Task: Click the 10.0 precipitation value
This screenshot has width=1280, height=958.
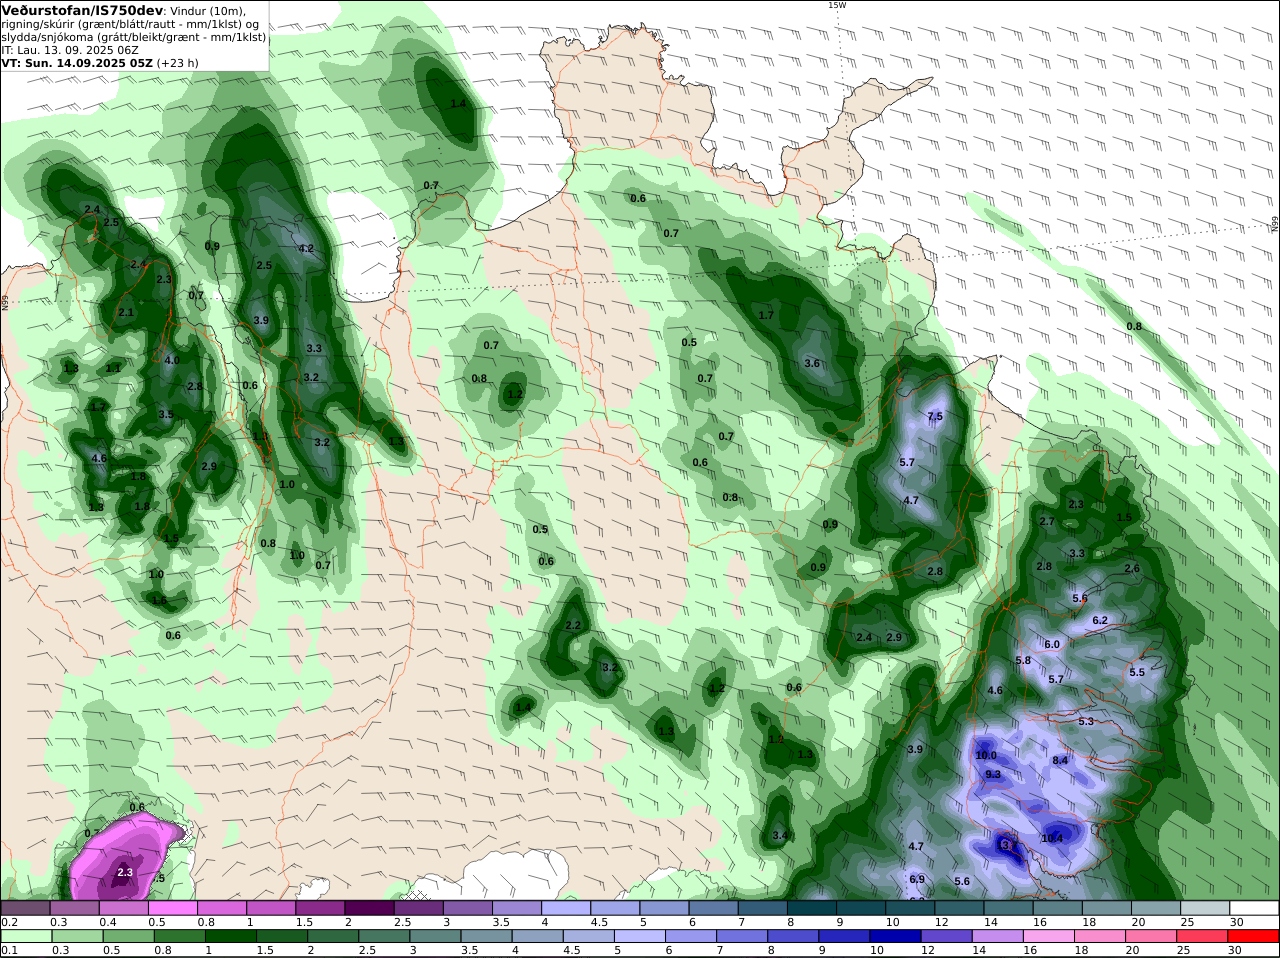Action: tap(986, 755)
